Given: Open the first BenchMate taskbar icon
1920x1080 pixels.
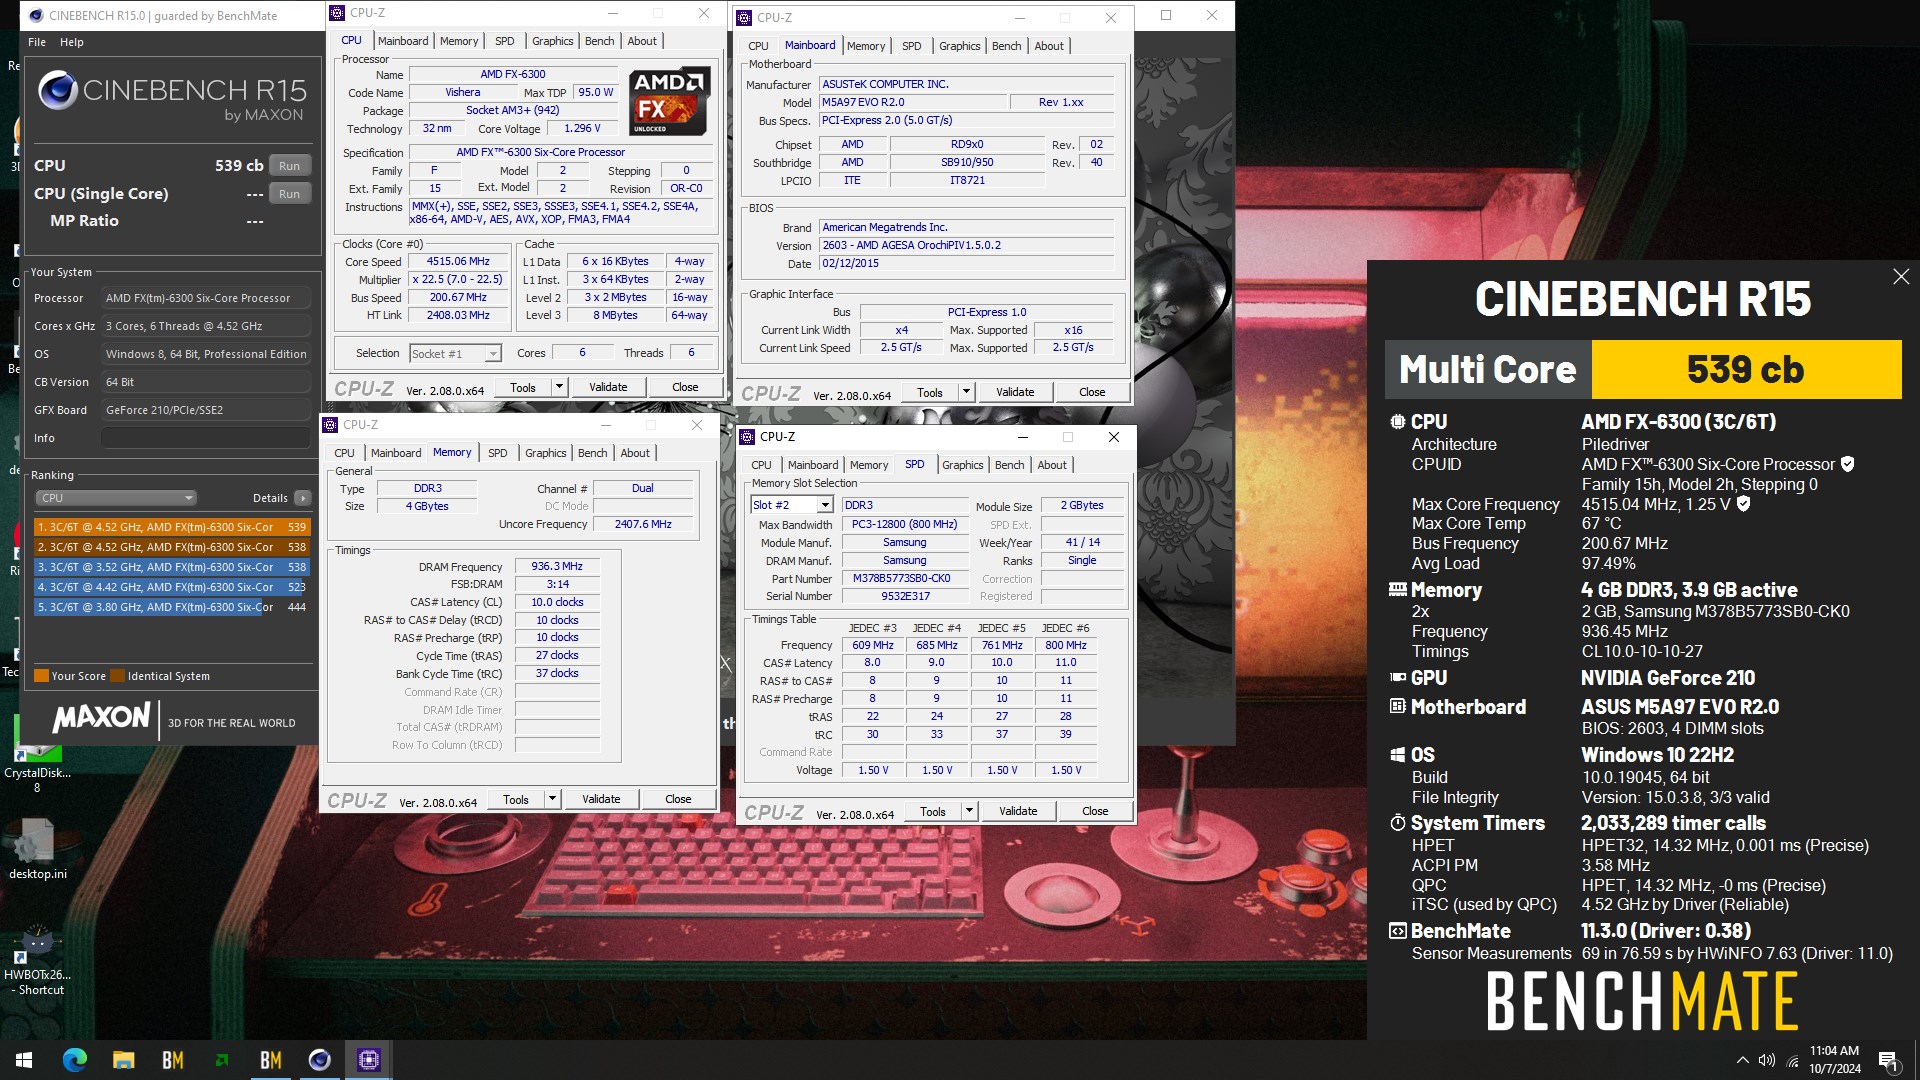Looking at the screenshot, I should 173,1060.
